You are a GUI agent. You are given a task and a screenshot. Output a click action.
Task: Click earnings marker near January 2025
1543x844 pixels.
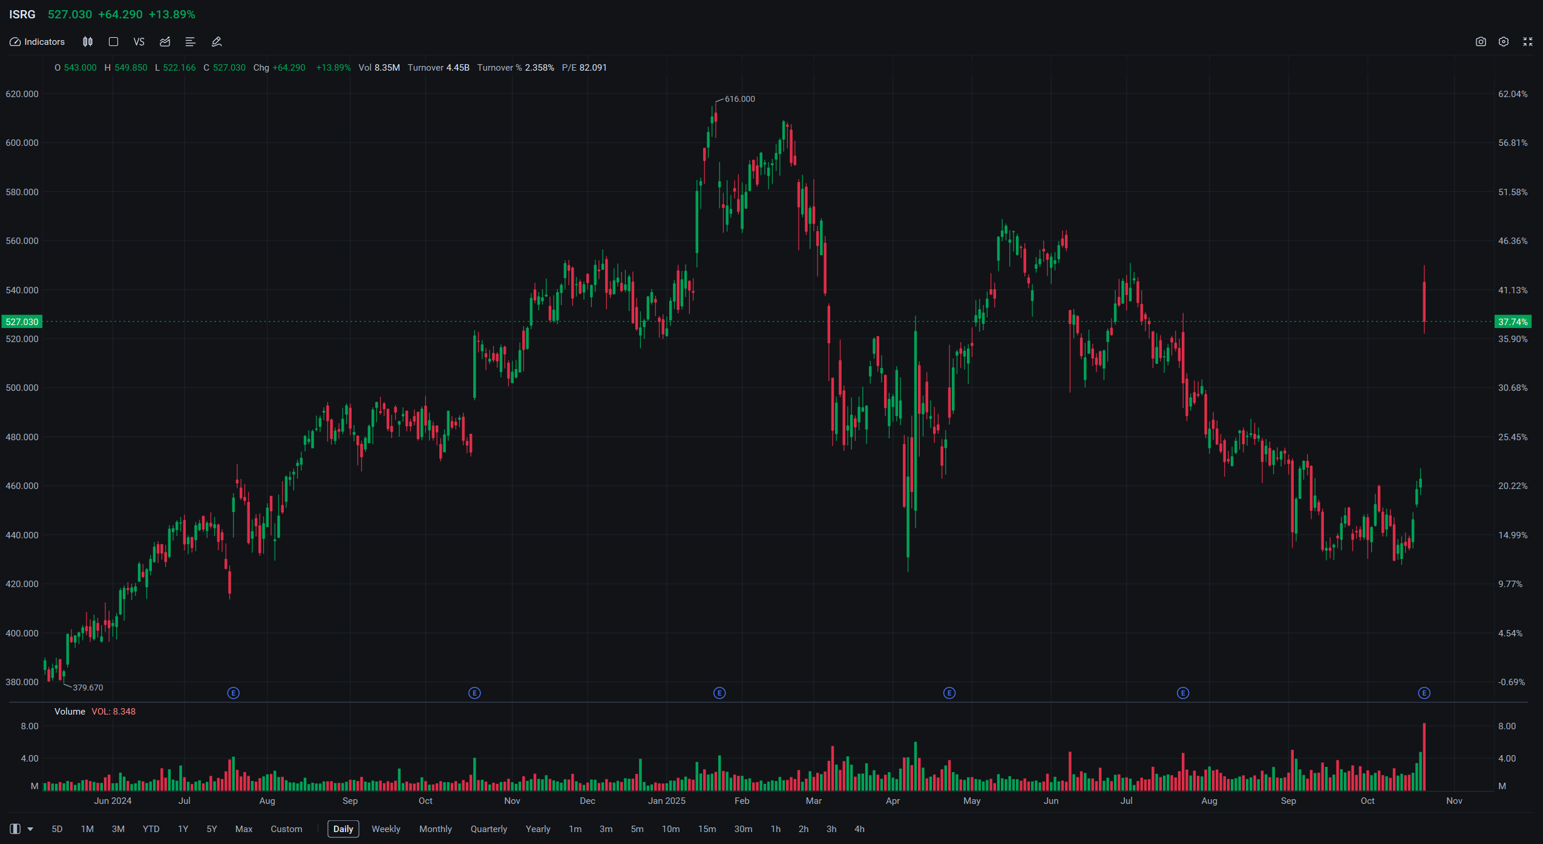tap(719, 693)
